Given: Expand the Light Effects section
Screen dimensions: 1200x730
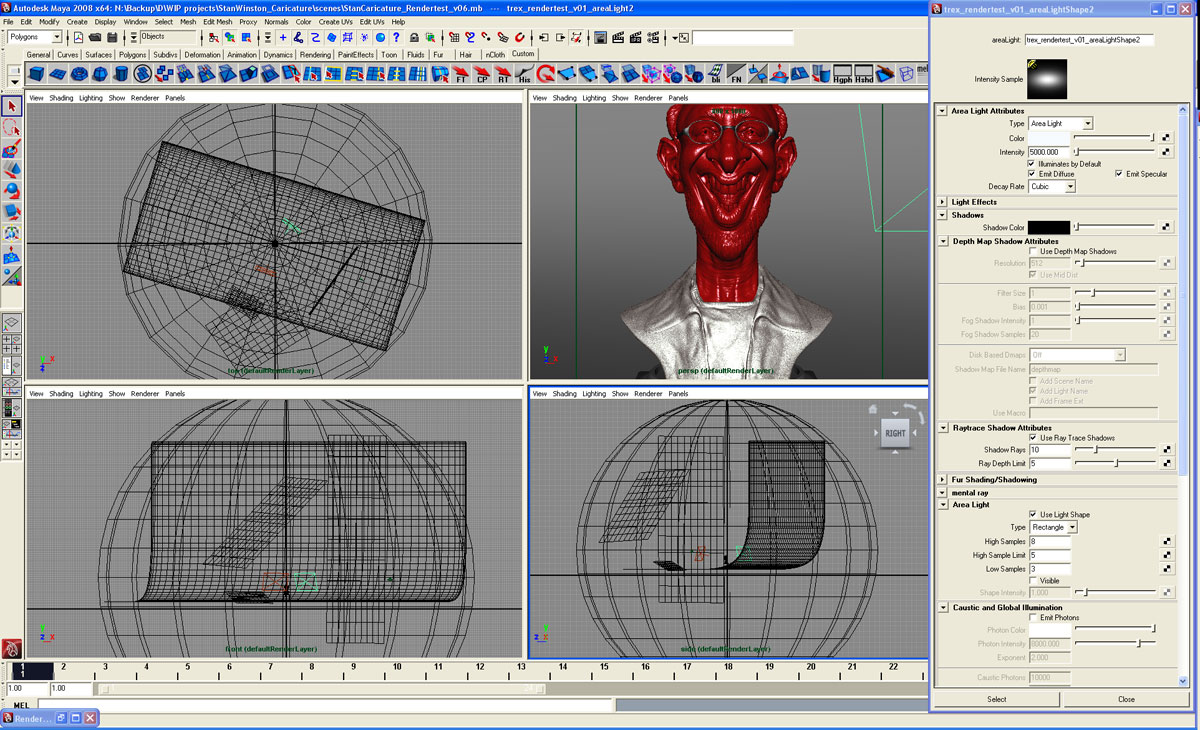Looking at the screenshot, I should (942, 202).
